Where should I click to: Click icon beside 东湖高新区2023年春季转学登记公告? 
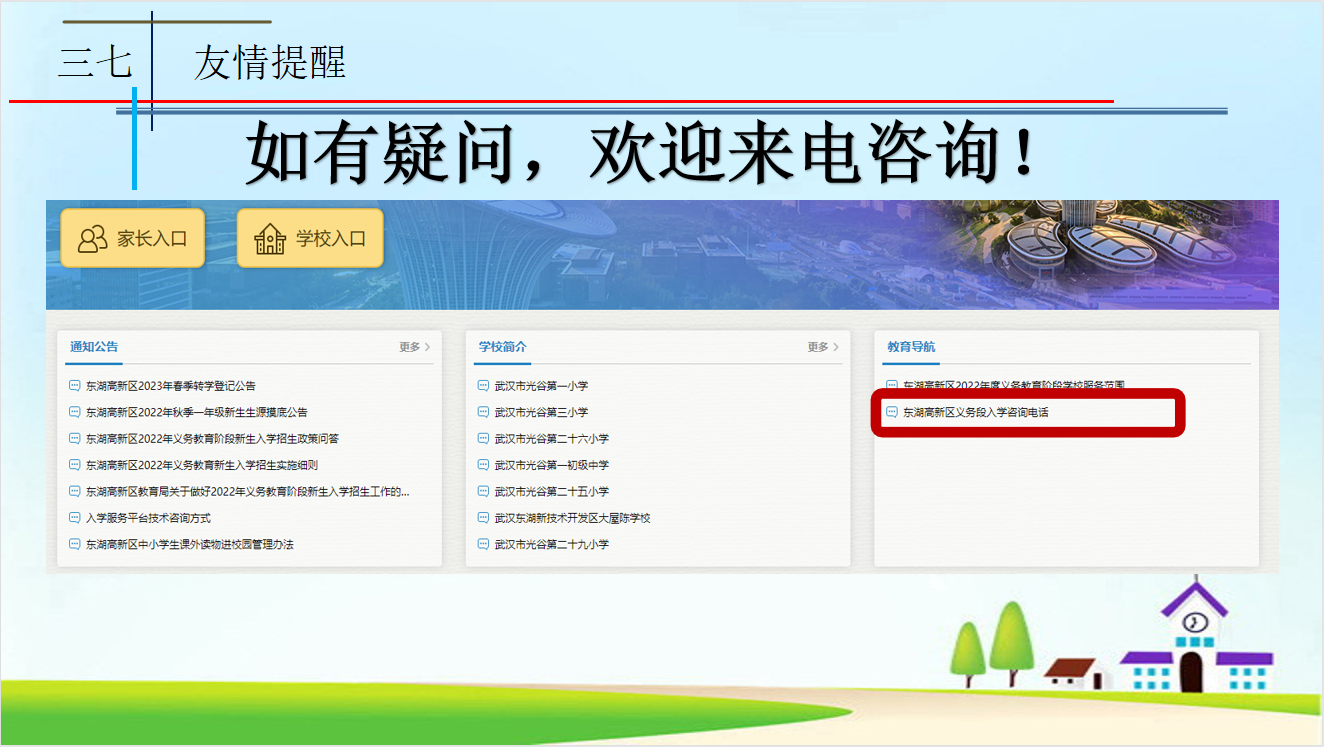click(73, 386)
